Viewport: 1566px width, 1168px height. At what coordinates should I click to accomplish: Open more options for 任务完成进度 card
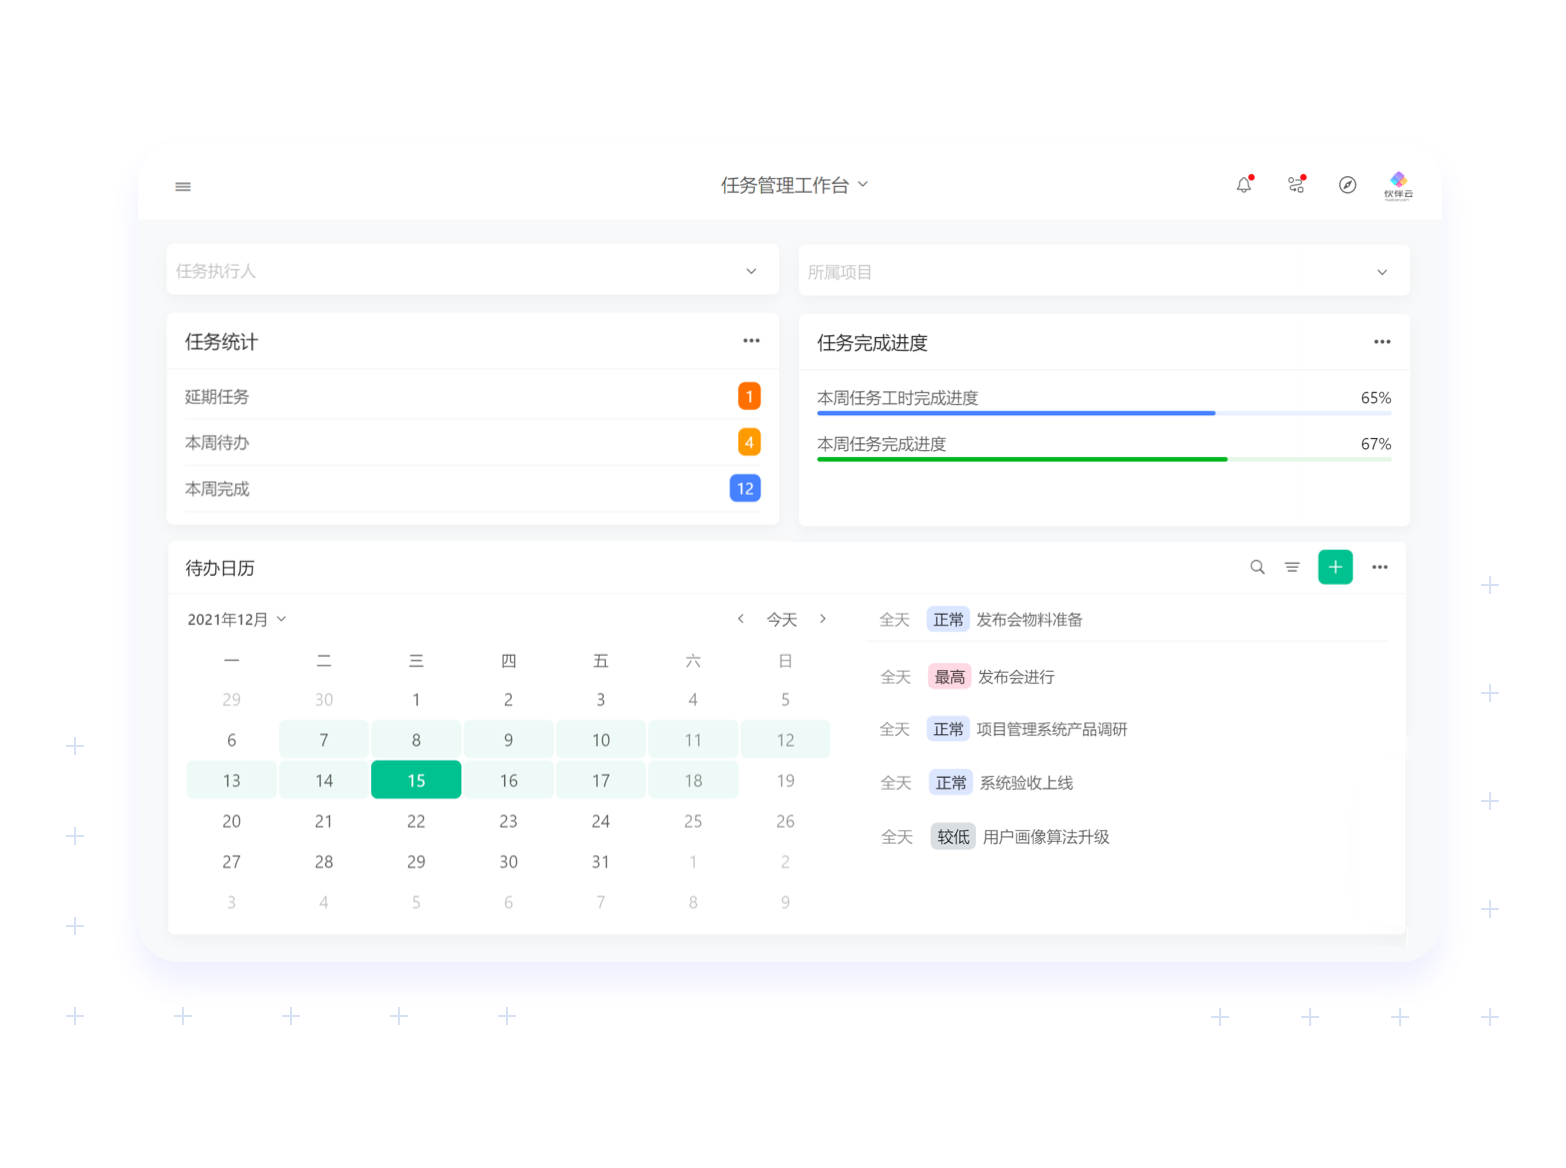tap(1382, 342)
